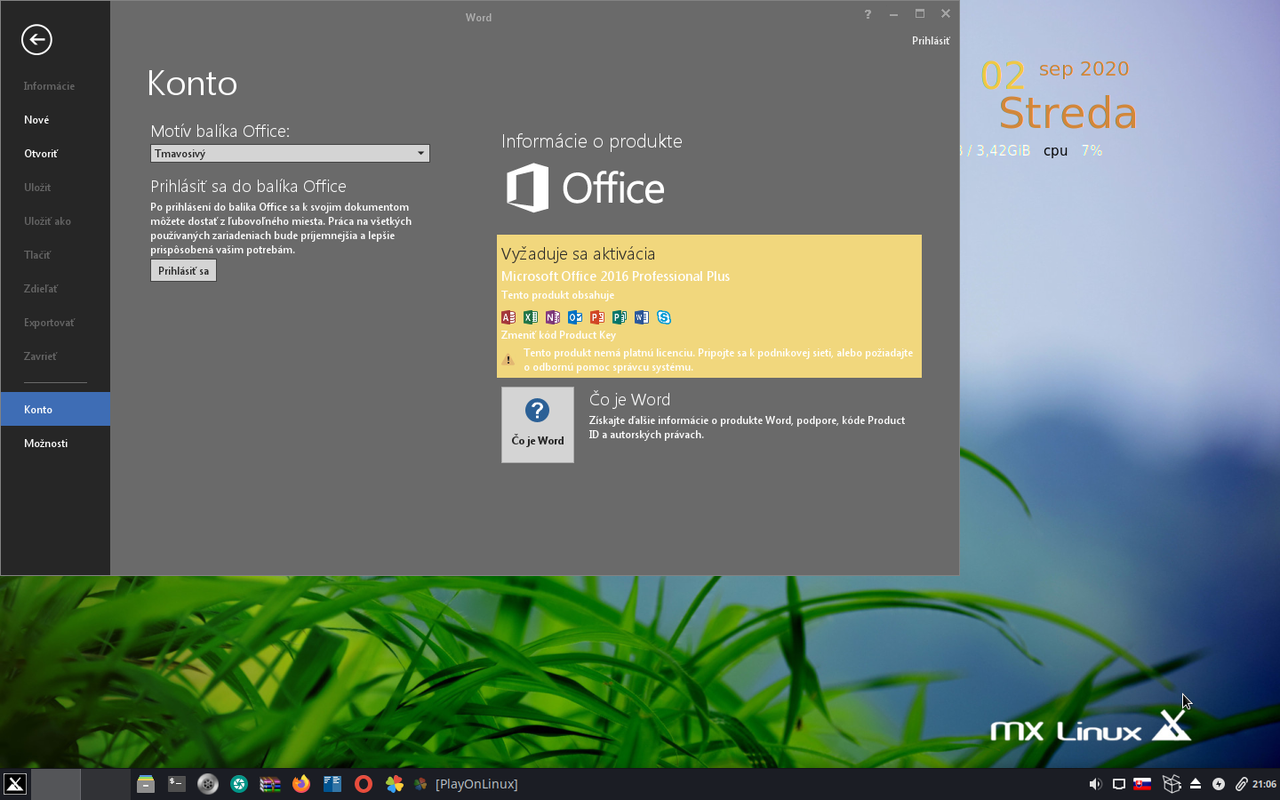Click the colorful clover launcher in taskbar
Viewport: 1280px width, 800px height.
tap(394, 784)
